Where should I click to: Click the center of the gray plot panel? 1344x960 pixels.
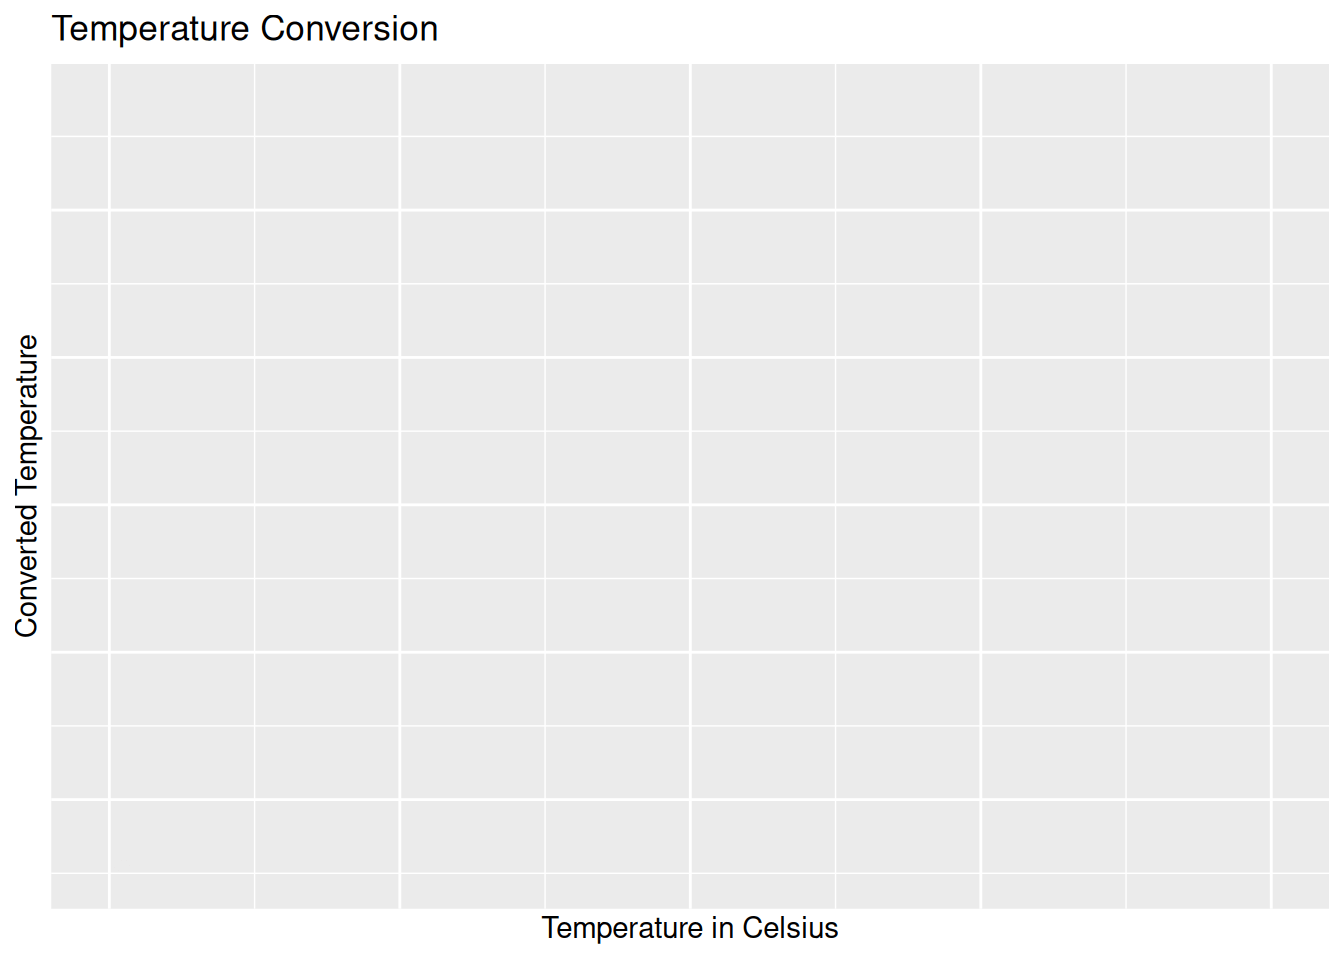pos(690,487)
